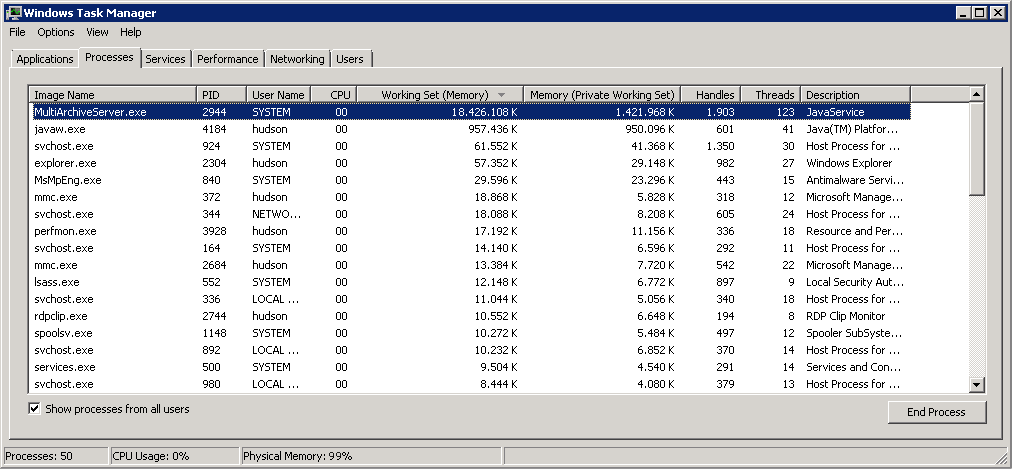The image size is (1012, 469).
Task: Open the Options menu
Action: (x=56, y=32)
